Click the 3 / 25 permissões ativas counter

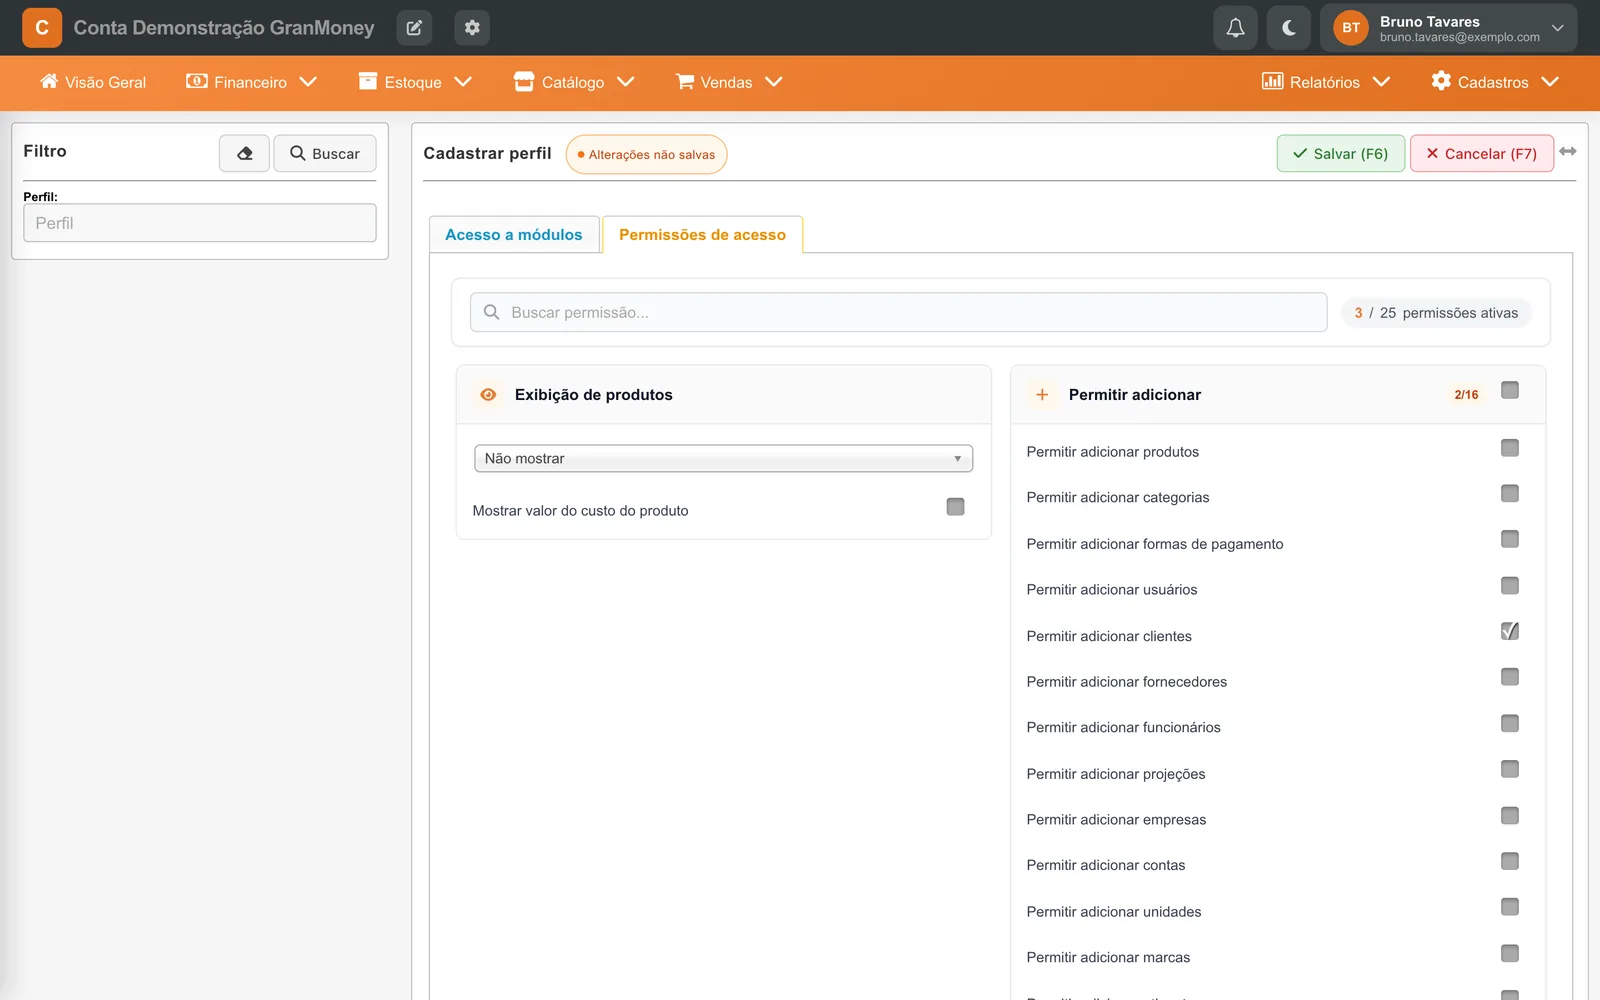click(x=1436, y=313)
